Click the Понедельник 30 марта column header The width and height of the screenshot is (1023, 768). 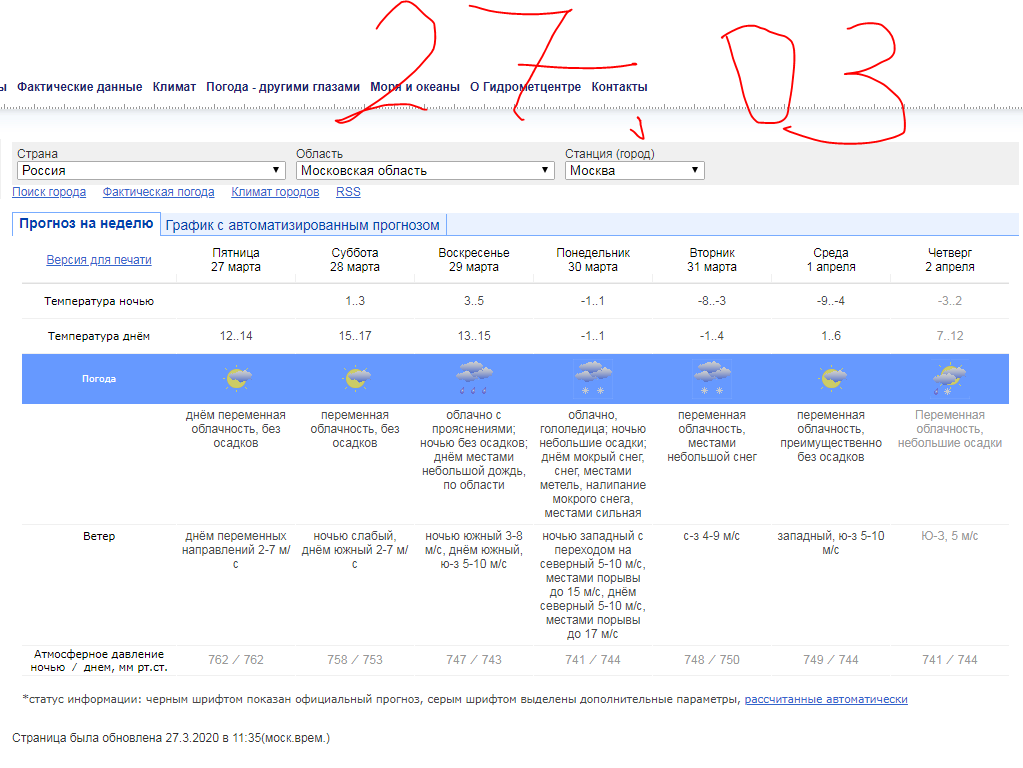tap(593, 260)
